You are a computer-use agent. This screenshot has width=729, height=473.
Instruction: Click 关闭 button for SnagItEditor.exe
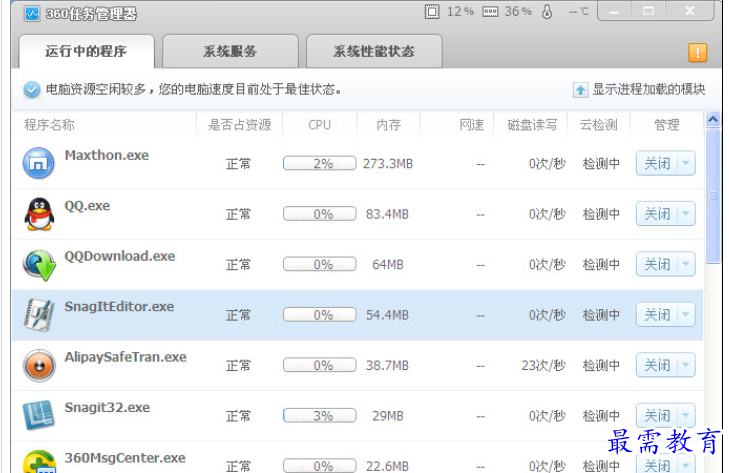click(657, 315)
